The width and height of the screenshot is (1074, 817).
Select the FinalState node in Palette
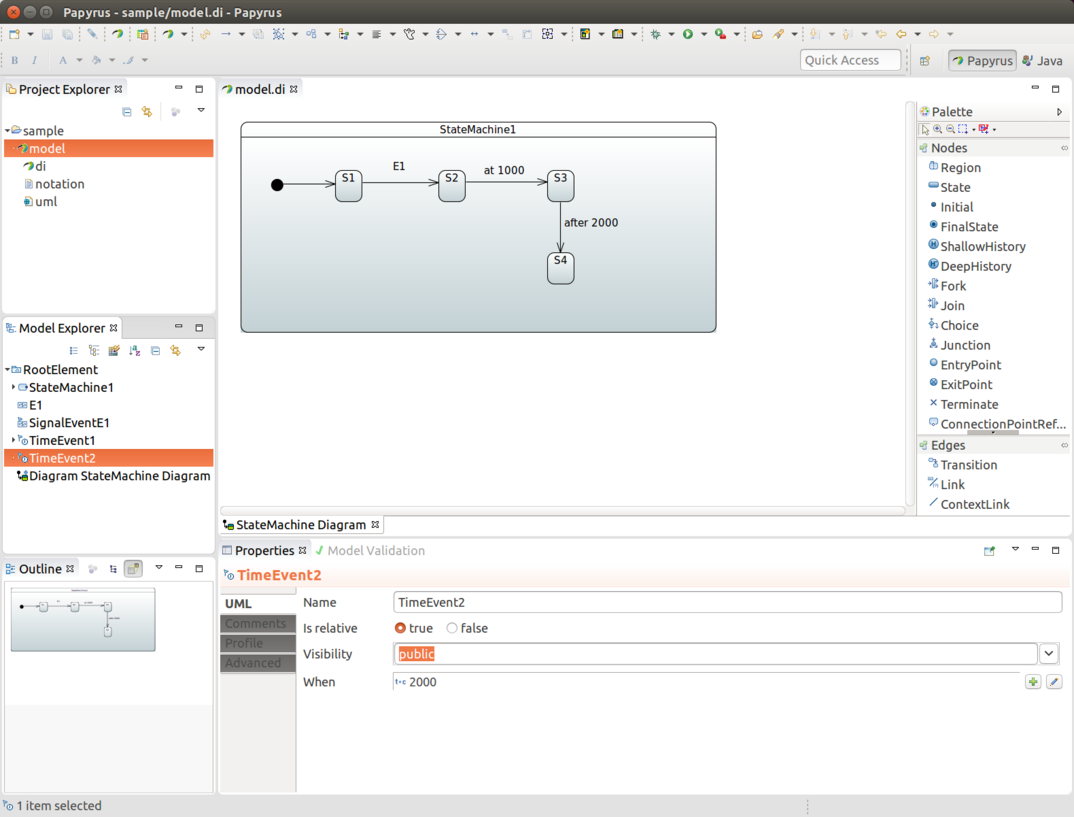963,227
